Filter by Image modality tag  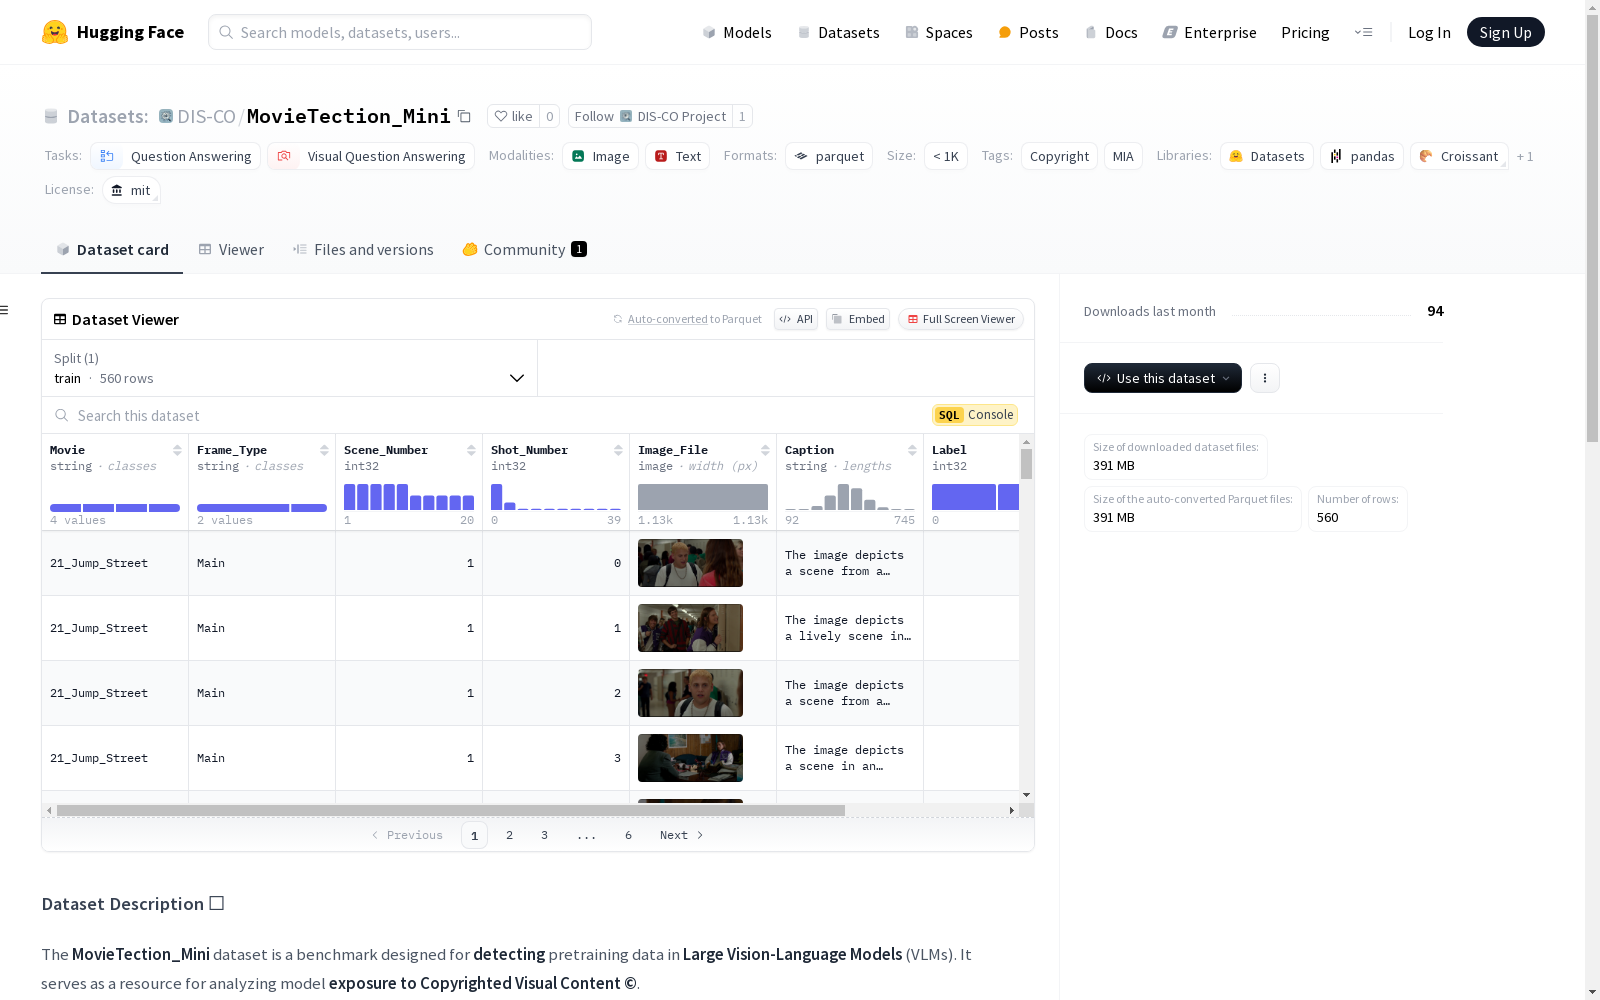tap(600, 156)
